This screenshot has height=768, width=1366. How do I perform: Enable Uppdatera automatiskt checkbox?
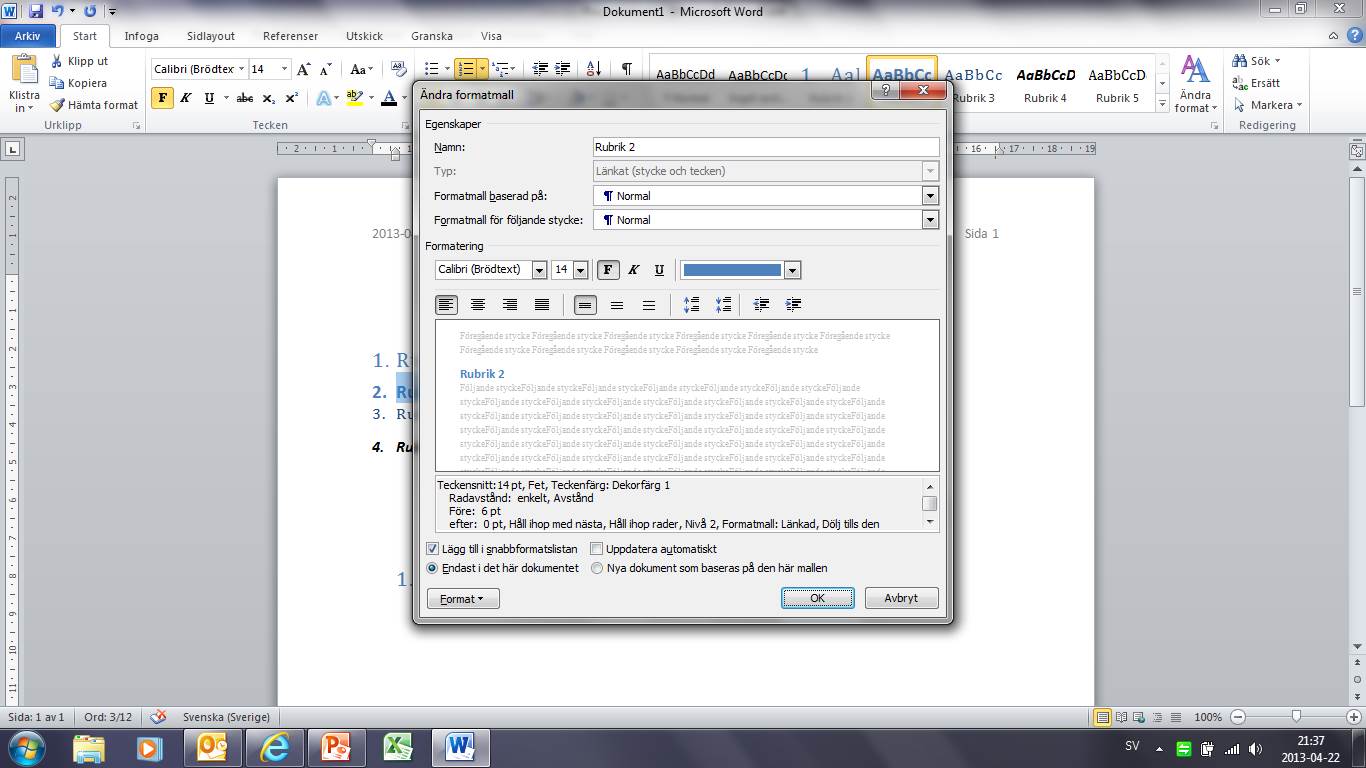[x=597, y=549]
